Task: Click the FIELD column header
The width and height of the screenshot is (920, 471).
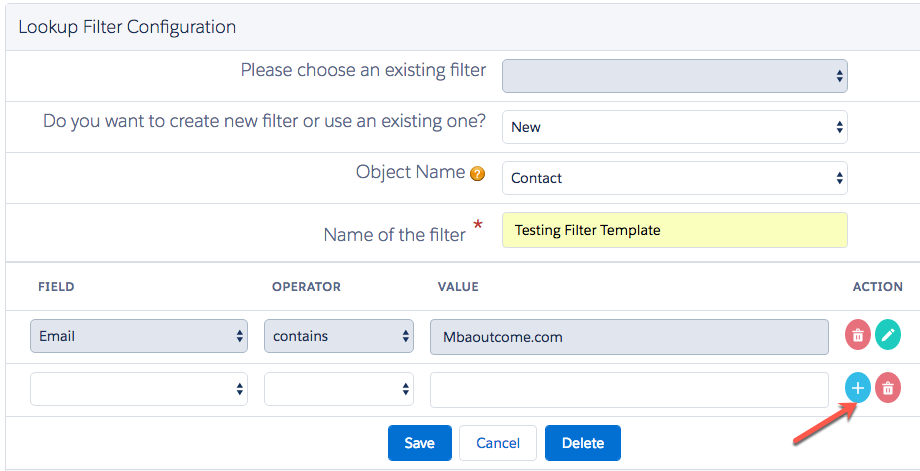Action: point(56,287)
